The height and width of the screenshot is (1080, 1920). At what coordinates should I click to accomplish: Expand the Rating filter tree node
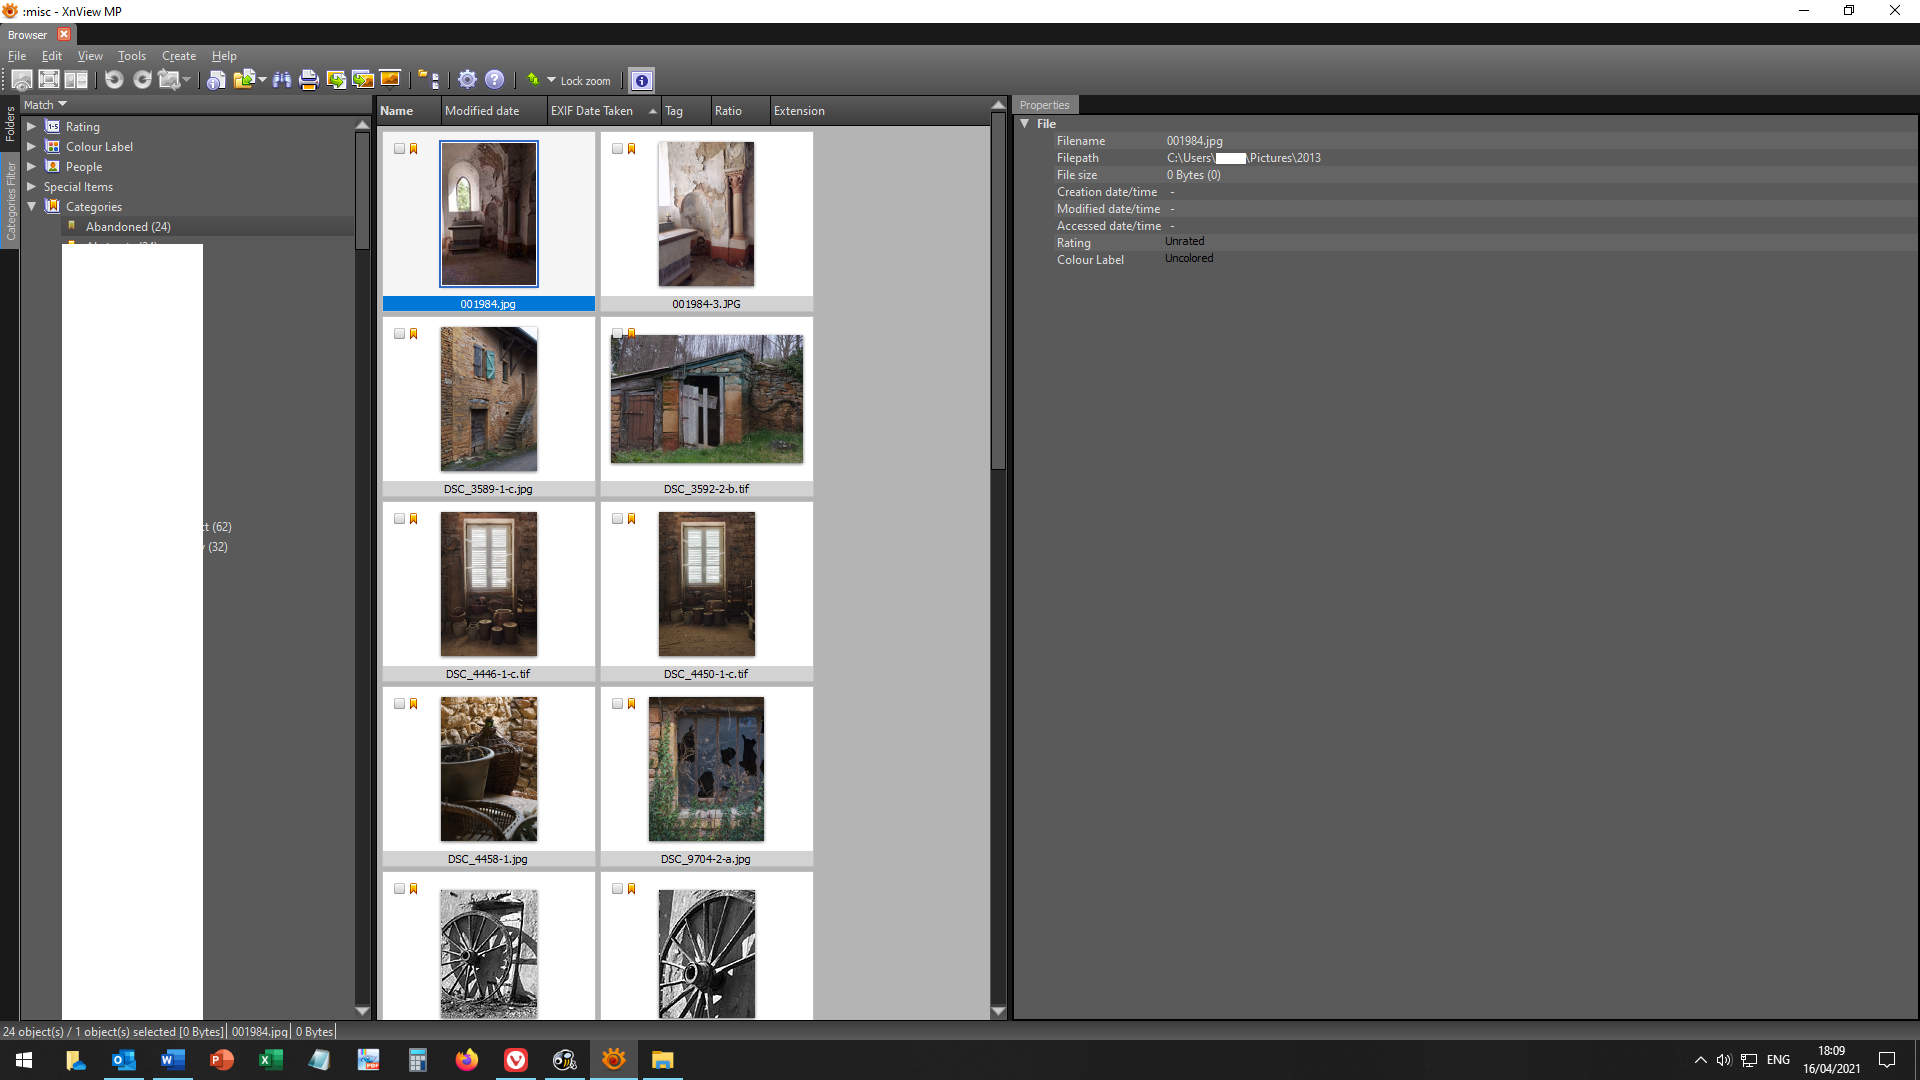(x=31, y=127)
